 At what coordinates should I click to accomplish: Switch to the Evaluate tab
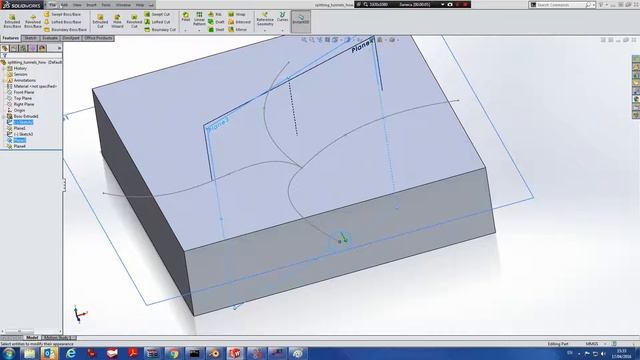pos(50,38)
